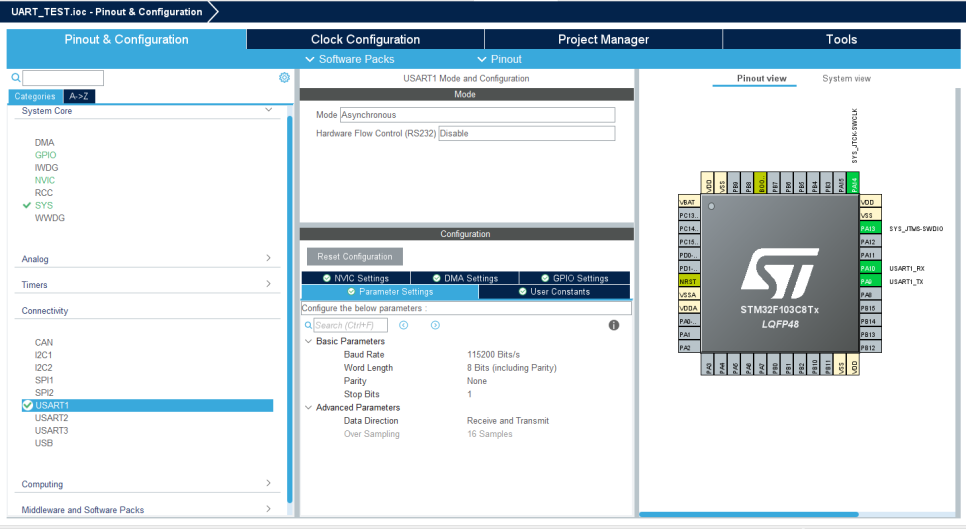Collapse the Advanced Parameters group

[309, 408]
